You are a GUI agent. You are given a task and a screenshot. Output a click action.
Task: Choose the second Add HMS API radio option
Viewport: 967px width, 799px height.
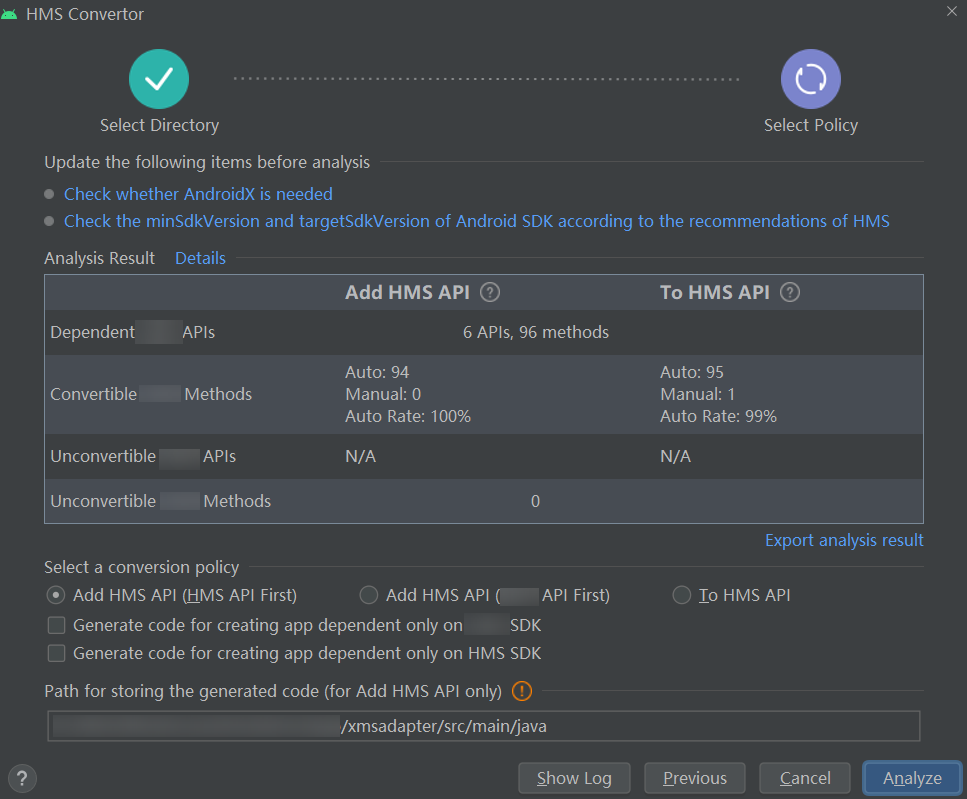click(369, 596)
